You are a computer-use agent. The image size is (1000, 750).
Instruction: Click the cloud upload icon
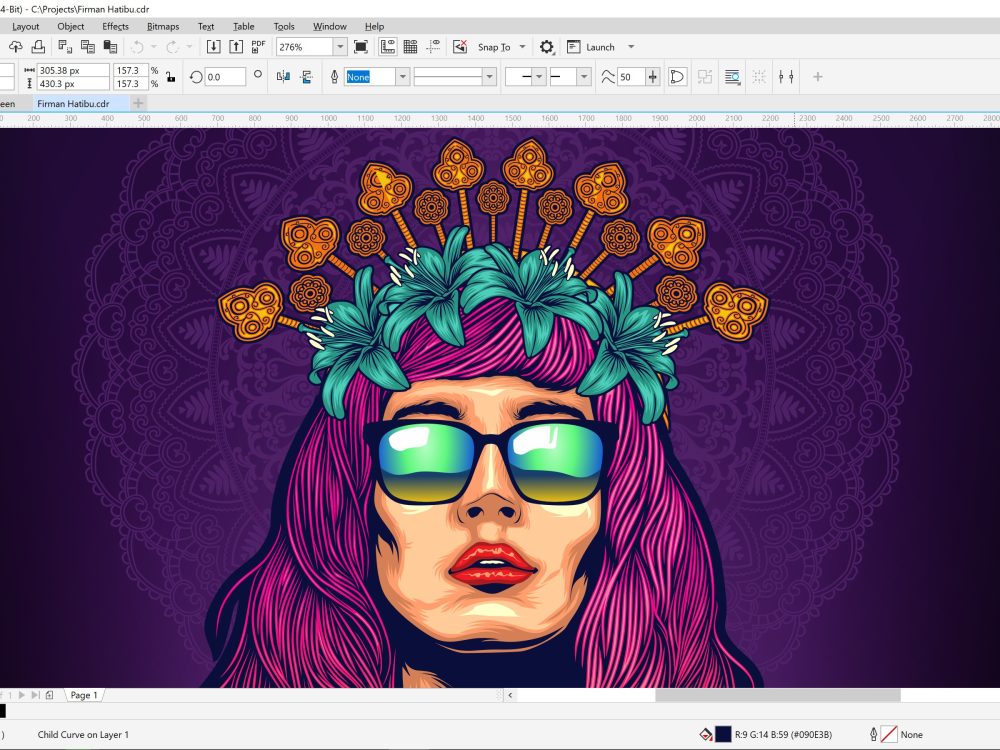coord(15,47)
